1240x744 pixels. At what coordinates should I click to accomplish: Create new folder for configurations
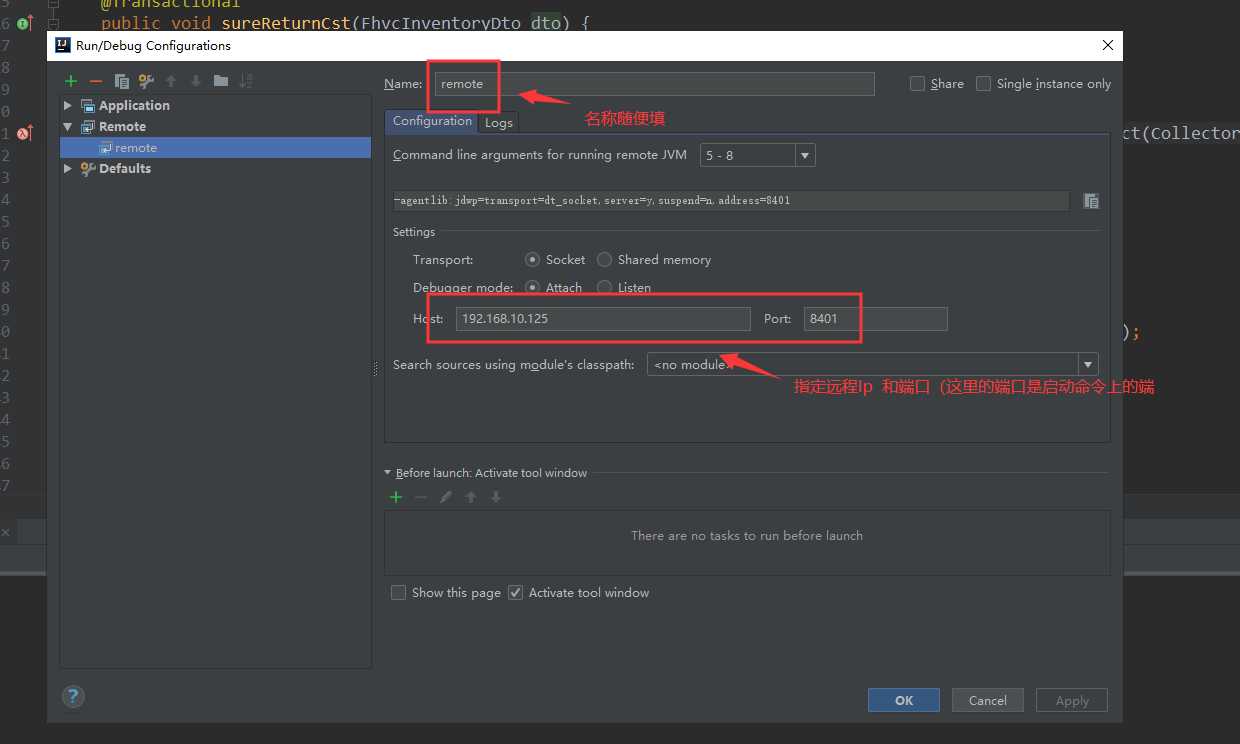click(221, 81)
